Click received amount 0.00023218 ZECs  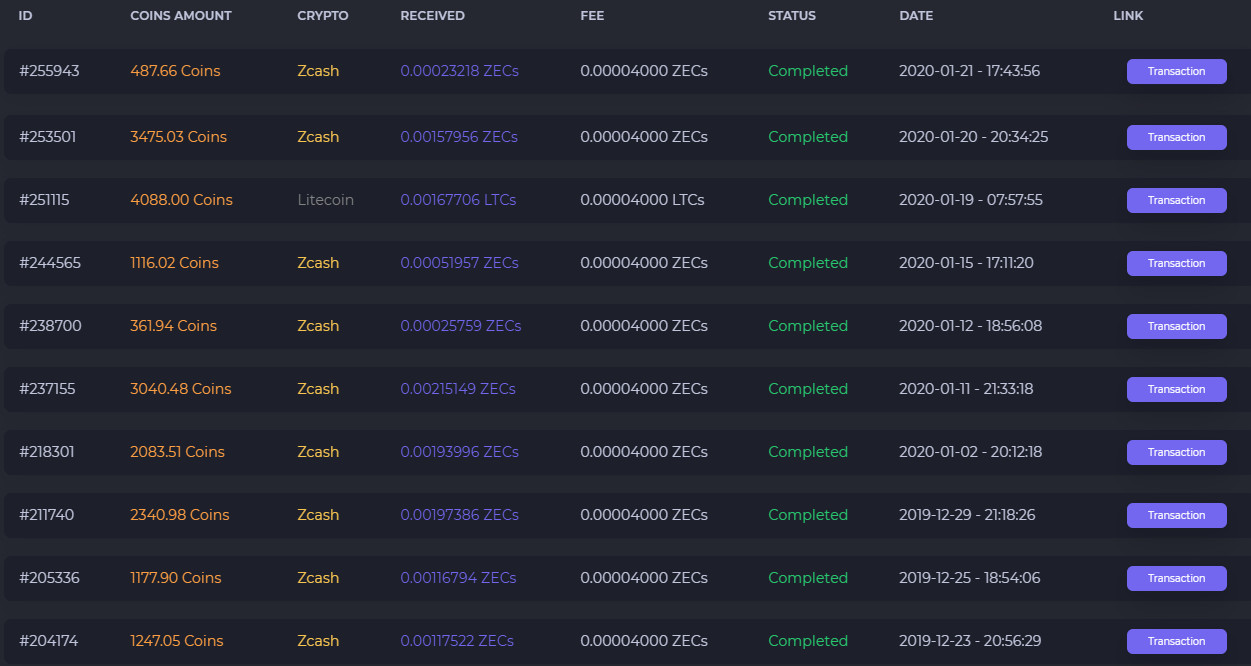tap(459, 71)
